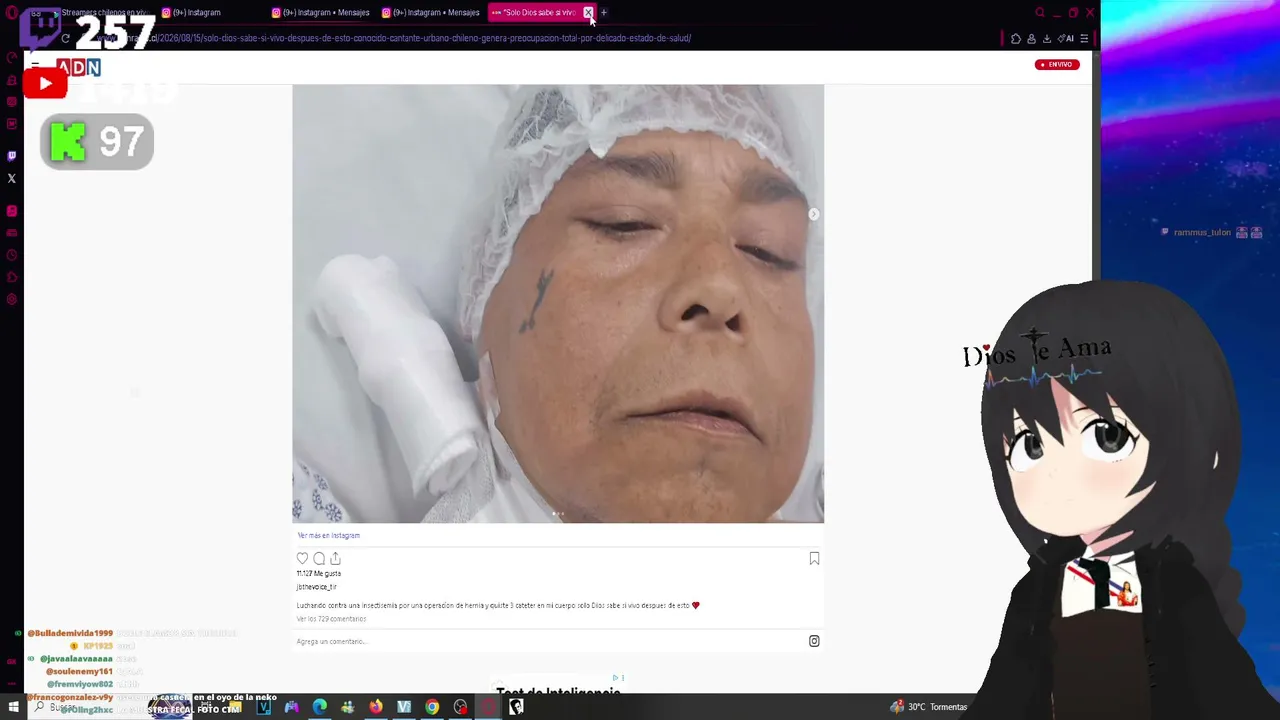Open the Instagram logo icon beside the comment box

pos(814,641)
